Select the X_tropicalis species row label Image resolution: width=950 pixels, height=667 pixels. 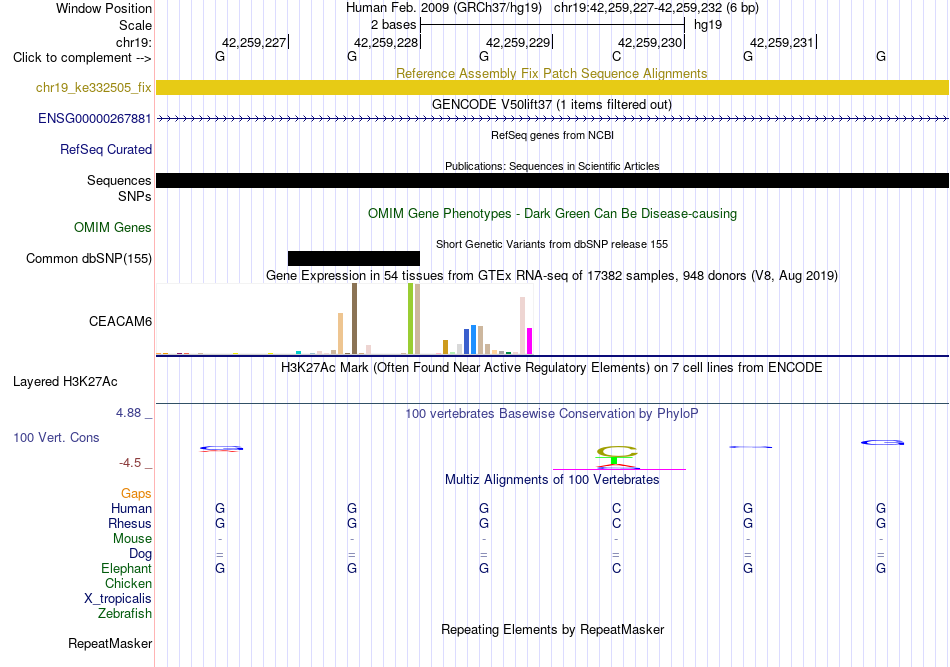point(118,599)
